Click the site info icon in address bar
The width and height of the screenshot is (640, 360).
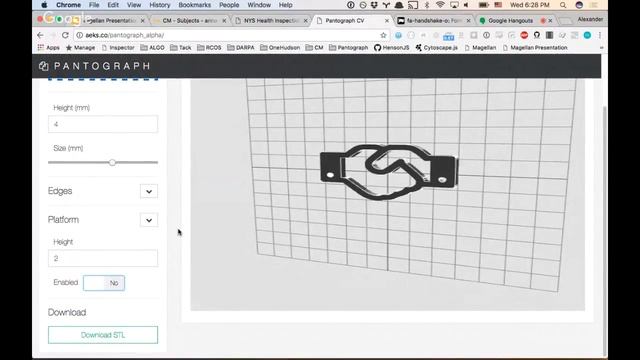[x=80, y=35]
